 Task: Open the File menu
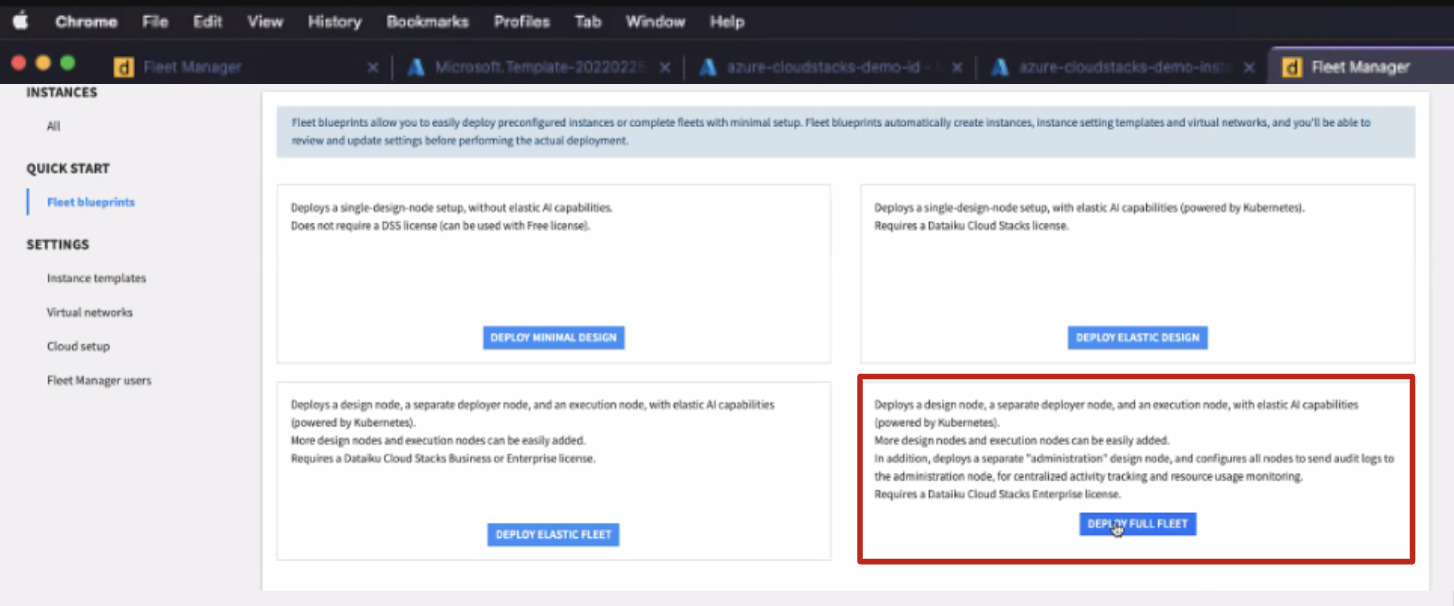155,21
